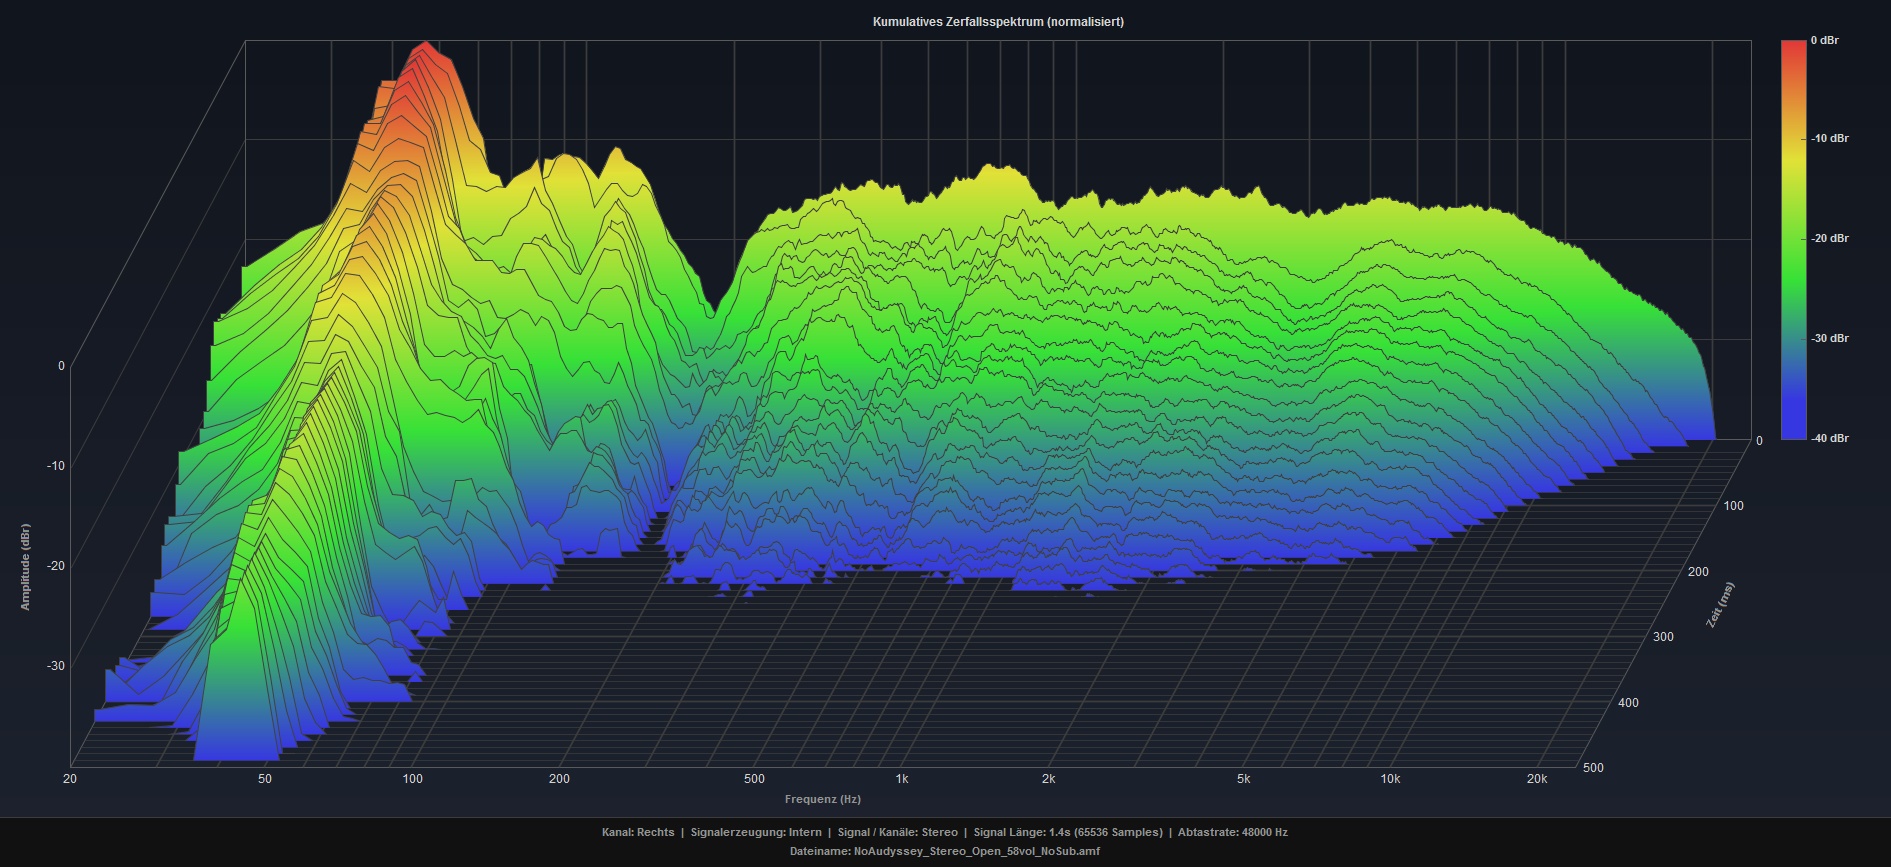Image resolution: width=1891 pixels, height=867 pixels.
Task: Click the Abtastrate: 48000 Hz info text
Action: coord(1232,832)
